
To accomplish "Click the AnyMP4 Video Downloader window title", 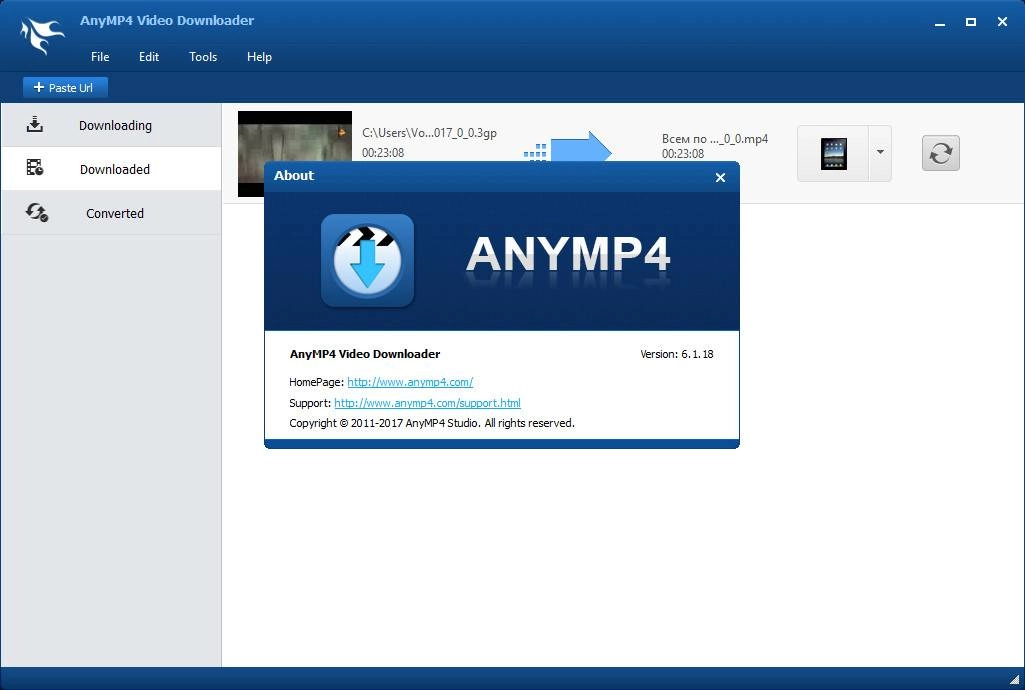I will (x=167, y=20).
